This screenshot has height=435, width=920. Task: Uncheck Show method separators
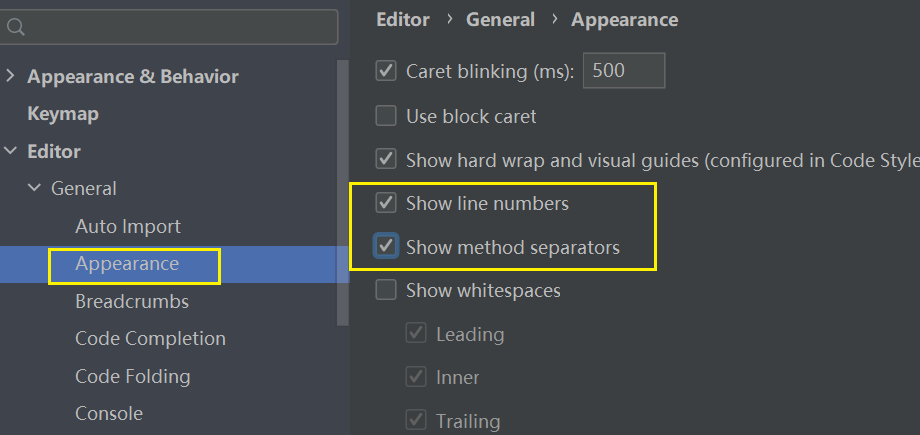click(386, 247)
